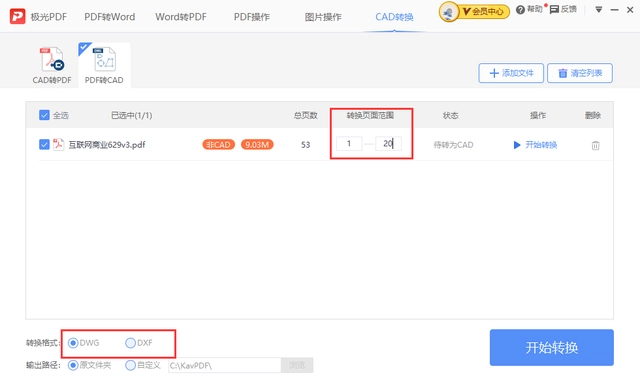Toggle checkbox for 互联网商业629v3.pdf
Viewport: 640px width, 392px height.
pyautogui.click(x=44, y=145)
